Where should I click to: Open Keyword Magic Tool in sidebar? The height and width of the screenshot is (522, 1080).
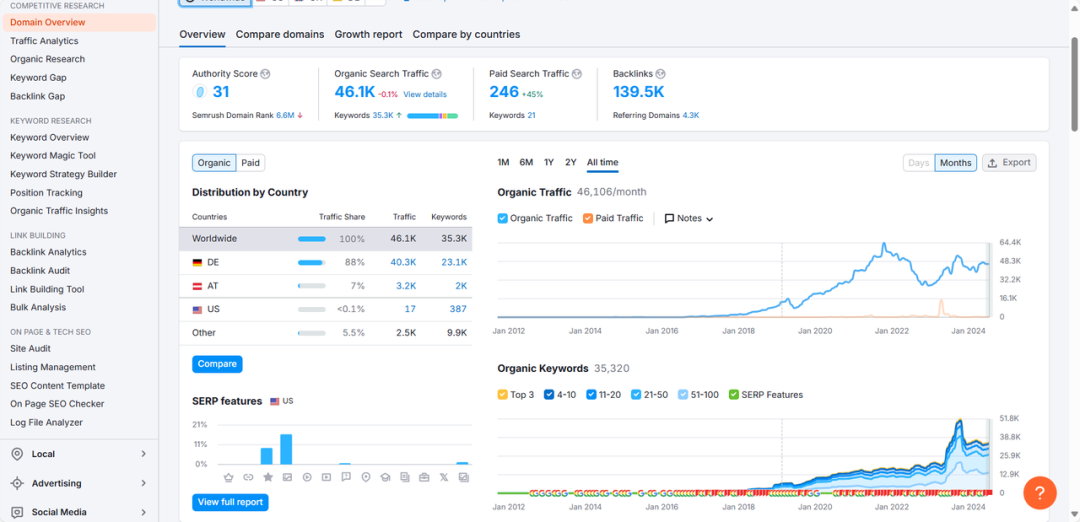(53, 156)
